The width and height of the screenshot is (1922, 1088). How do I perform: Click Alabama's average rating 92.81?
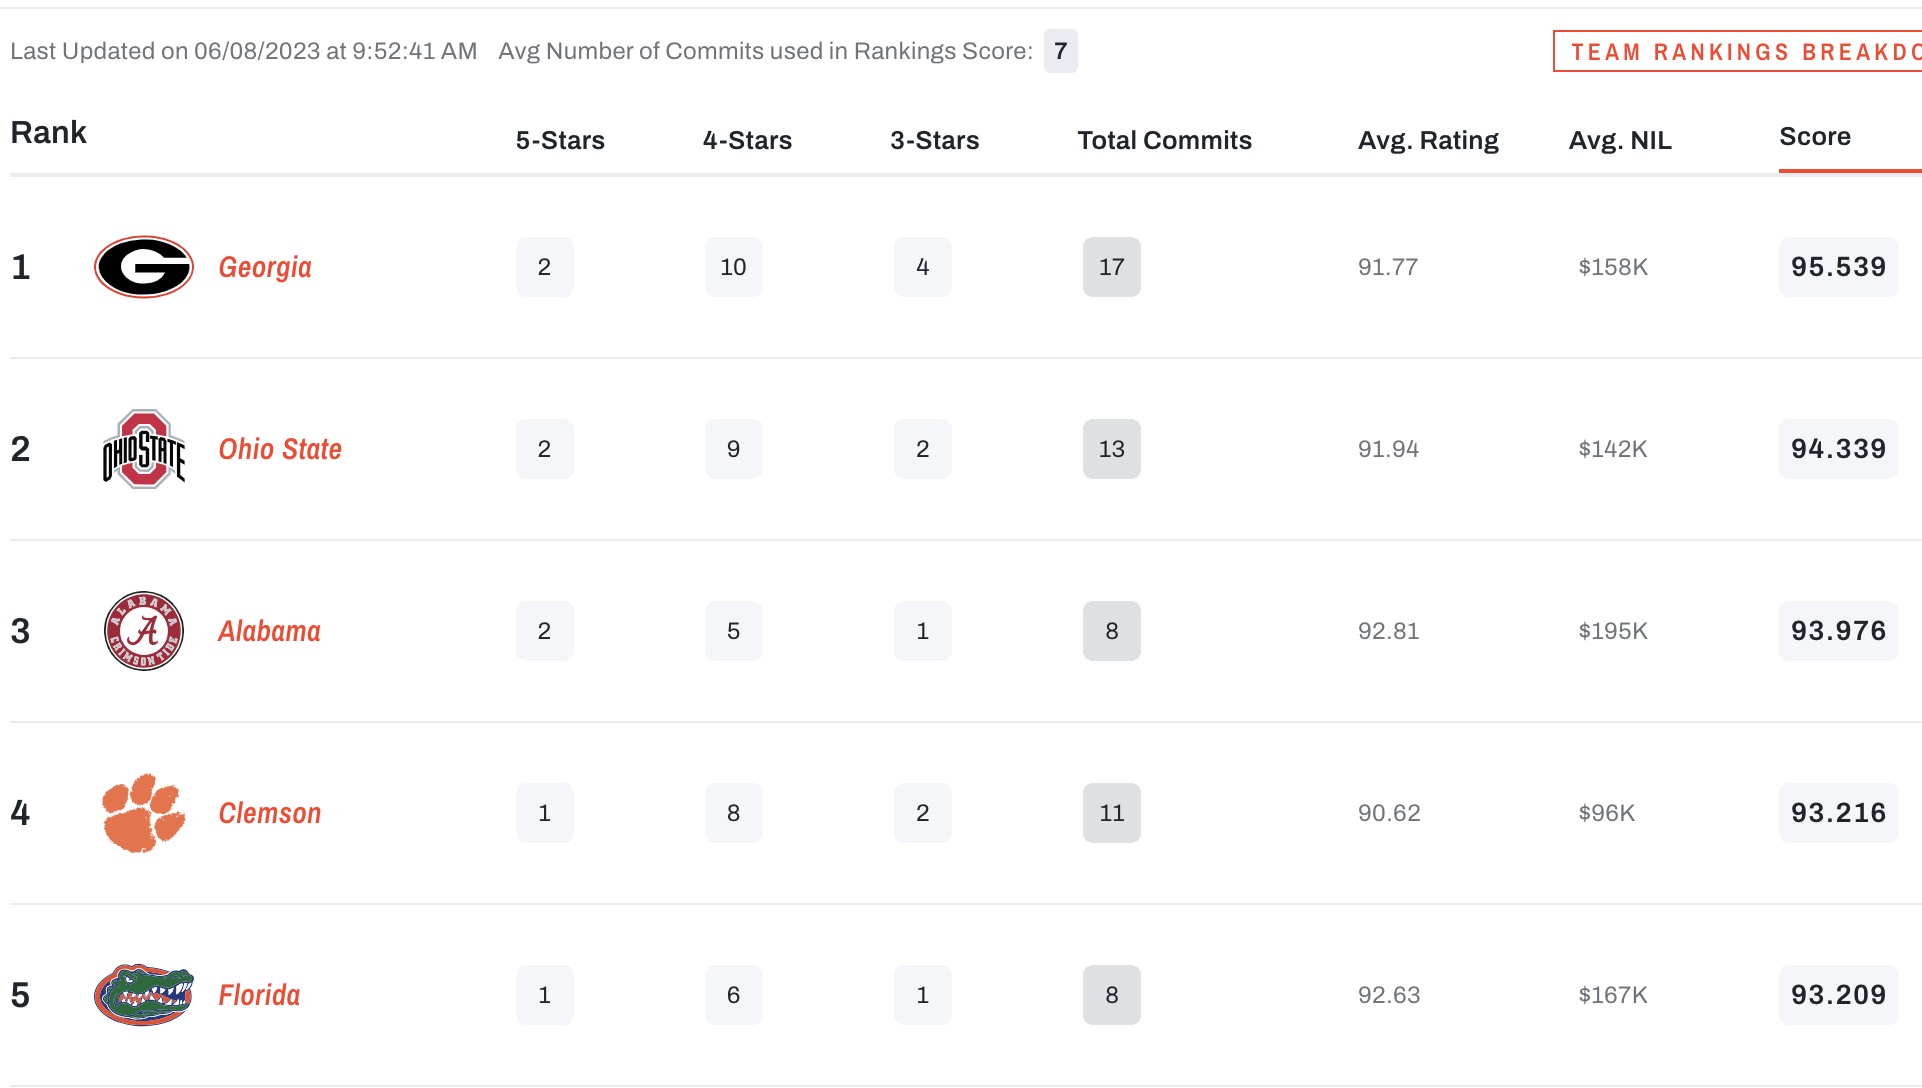tap(1388, 631)
